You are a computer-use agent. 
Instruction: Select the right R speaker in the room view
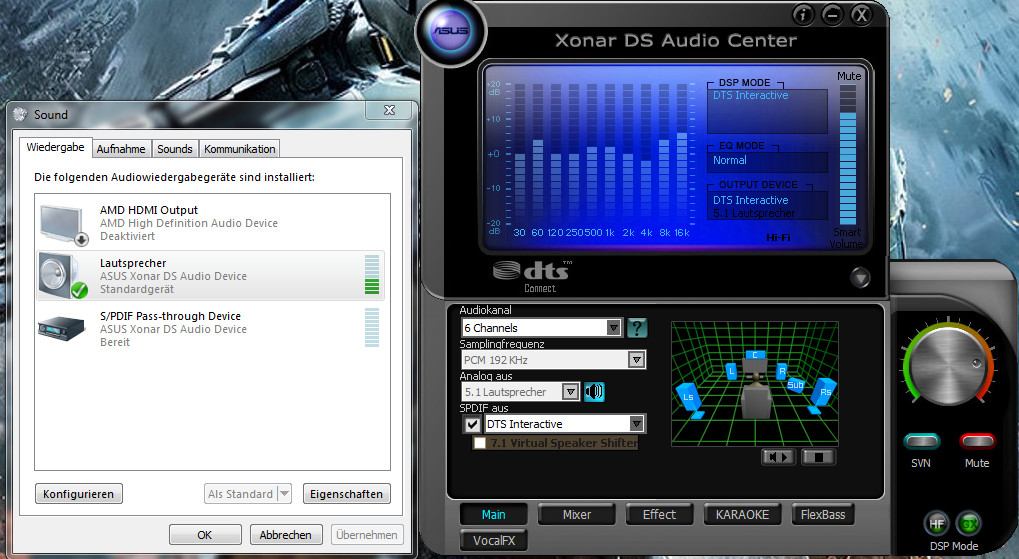(781, 371)
